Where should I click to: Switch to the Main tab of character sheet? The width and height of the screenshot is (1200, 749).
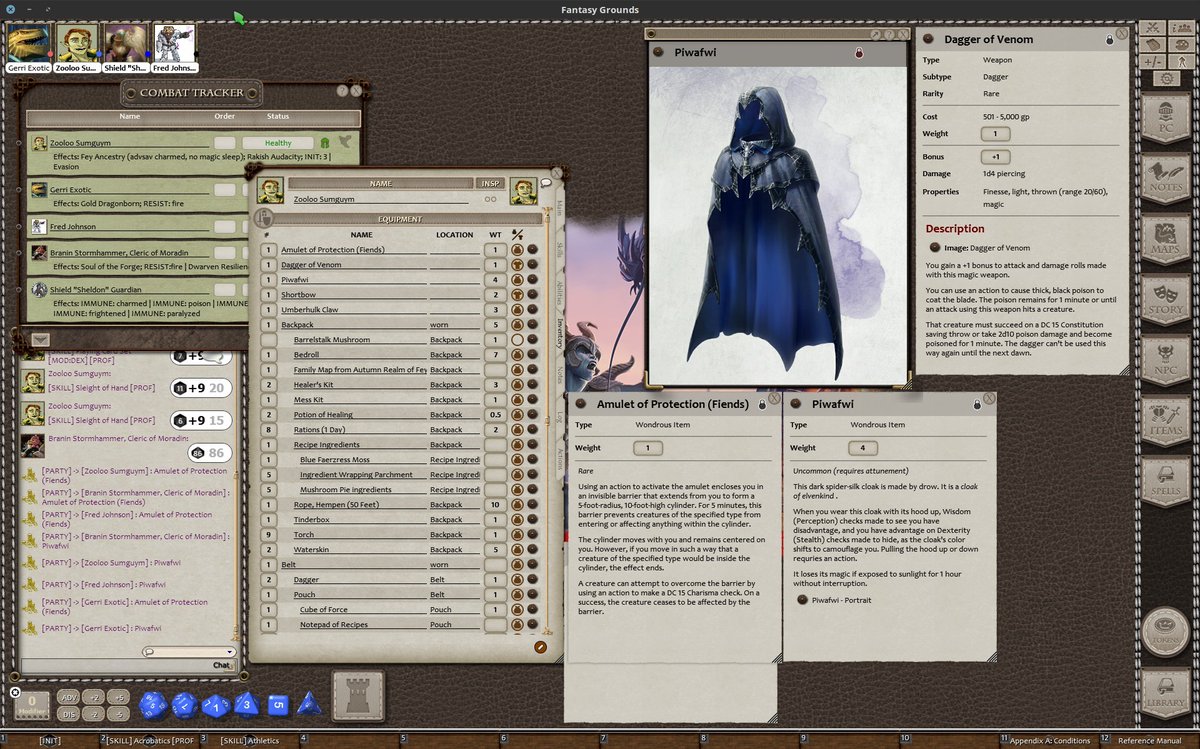(560, 209)
